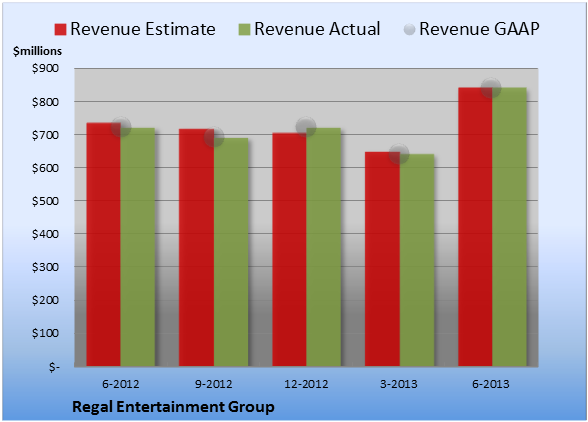
Task: Click the GAAP marker above 6-2013
Action: click(491, 87)
